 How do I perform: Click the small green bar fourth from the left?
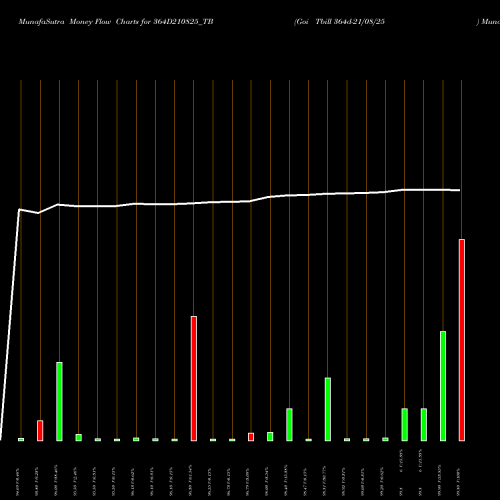(x=79, y=438)
